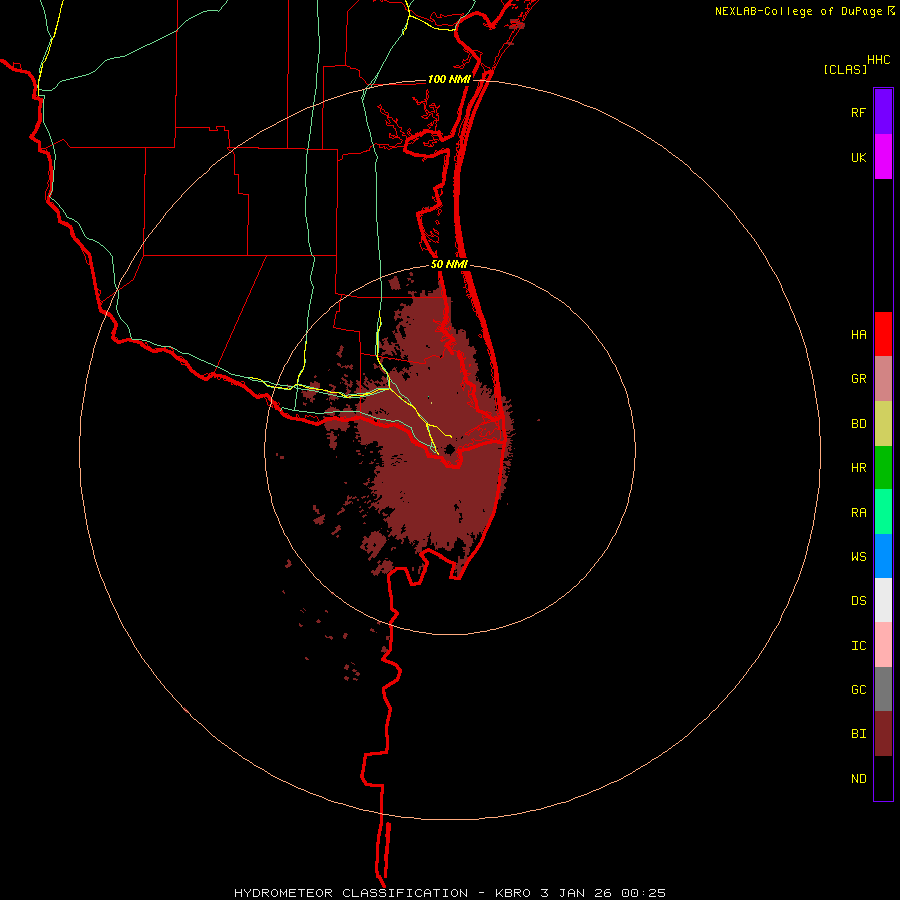
Task: Click the RA legend label
Action: click(x=858, y=513)
